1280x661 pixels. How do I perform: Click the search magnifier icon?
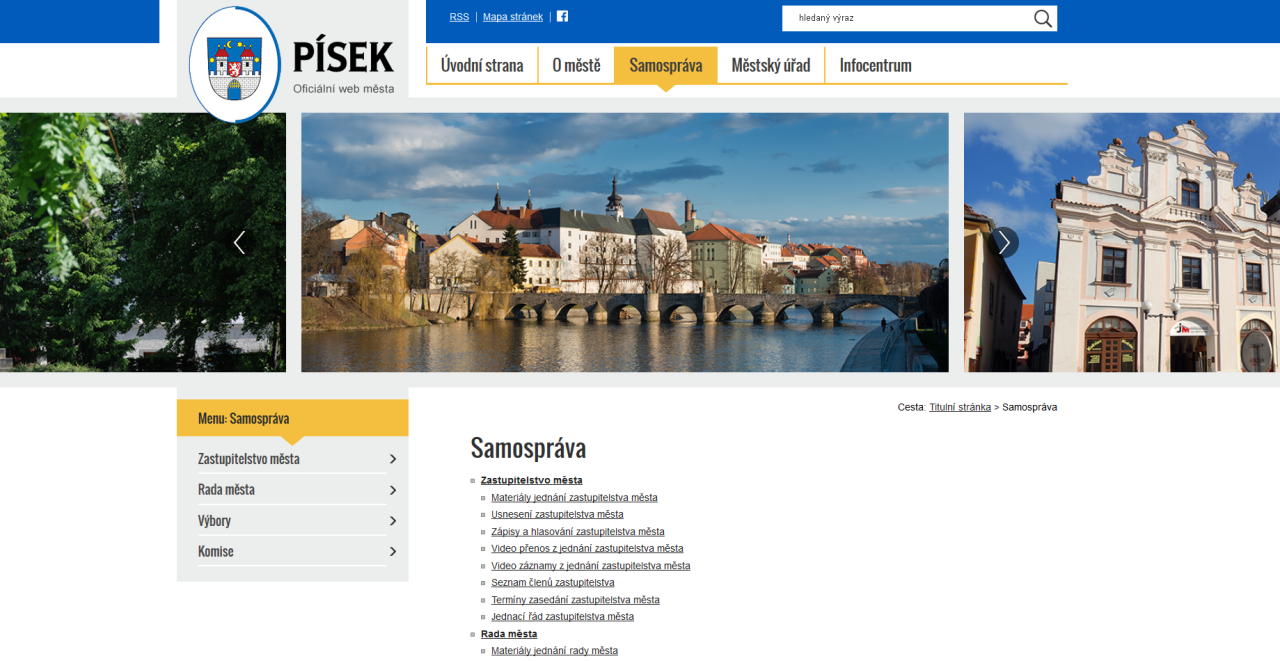pyautogui.click(x=1043, y=18)
